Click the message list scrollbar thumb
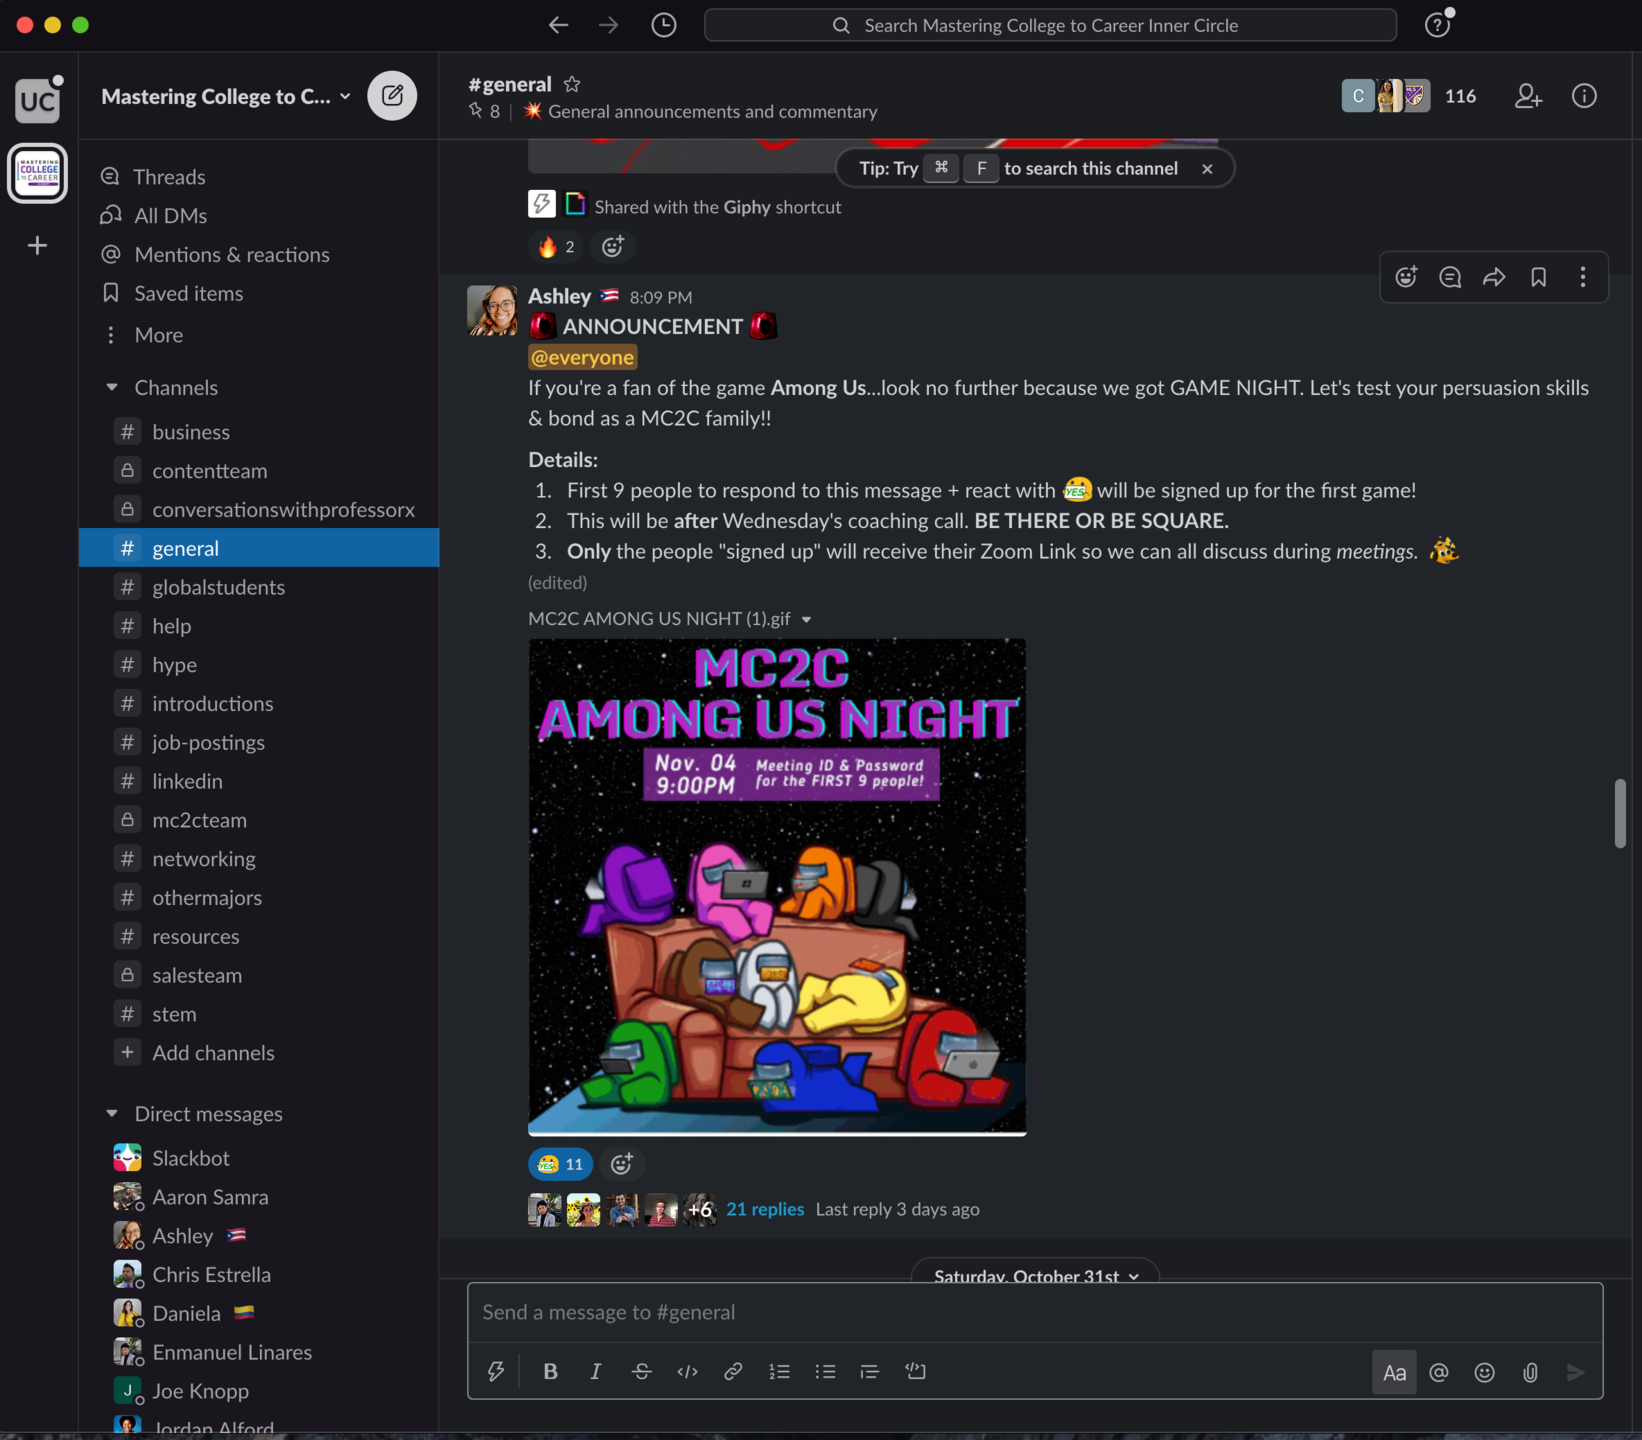 [1620, 813]
